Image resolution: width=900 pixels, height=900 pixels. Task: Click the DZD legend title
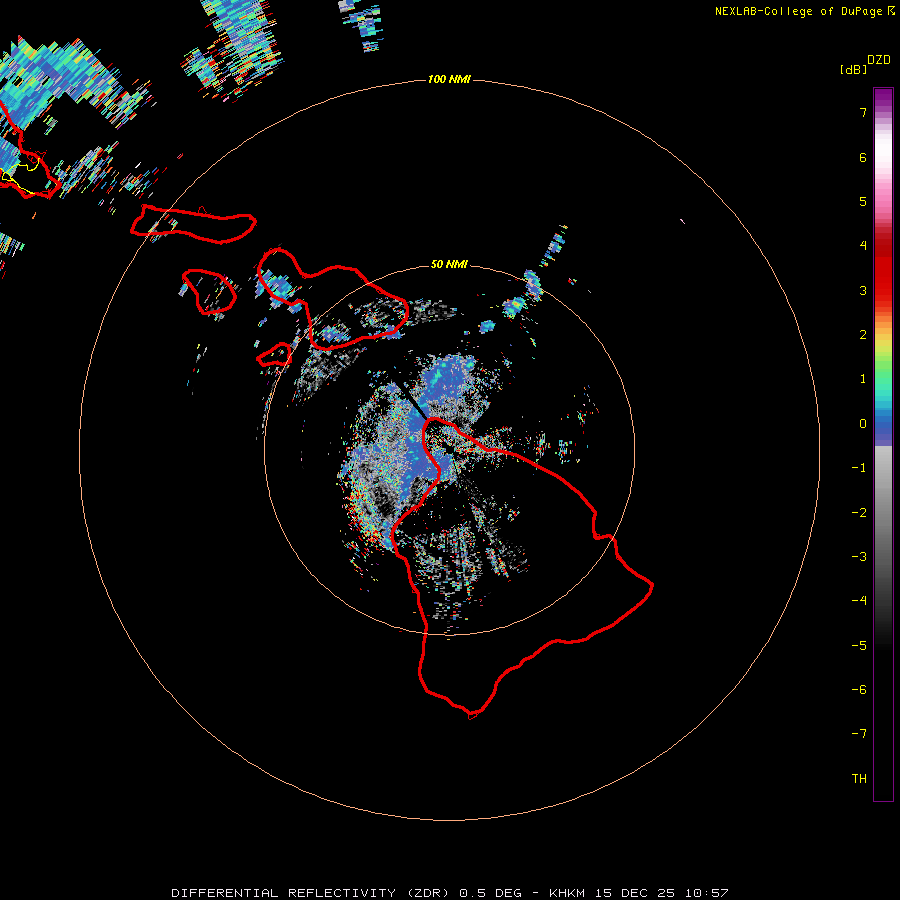(879, 60)
